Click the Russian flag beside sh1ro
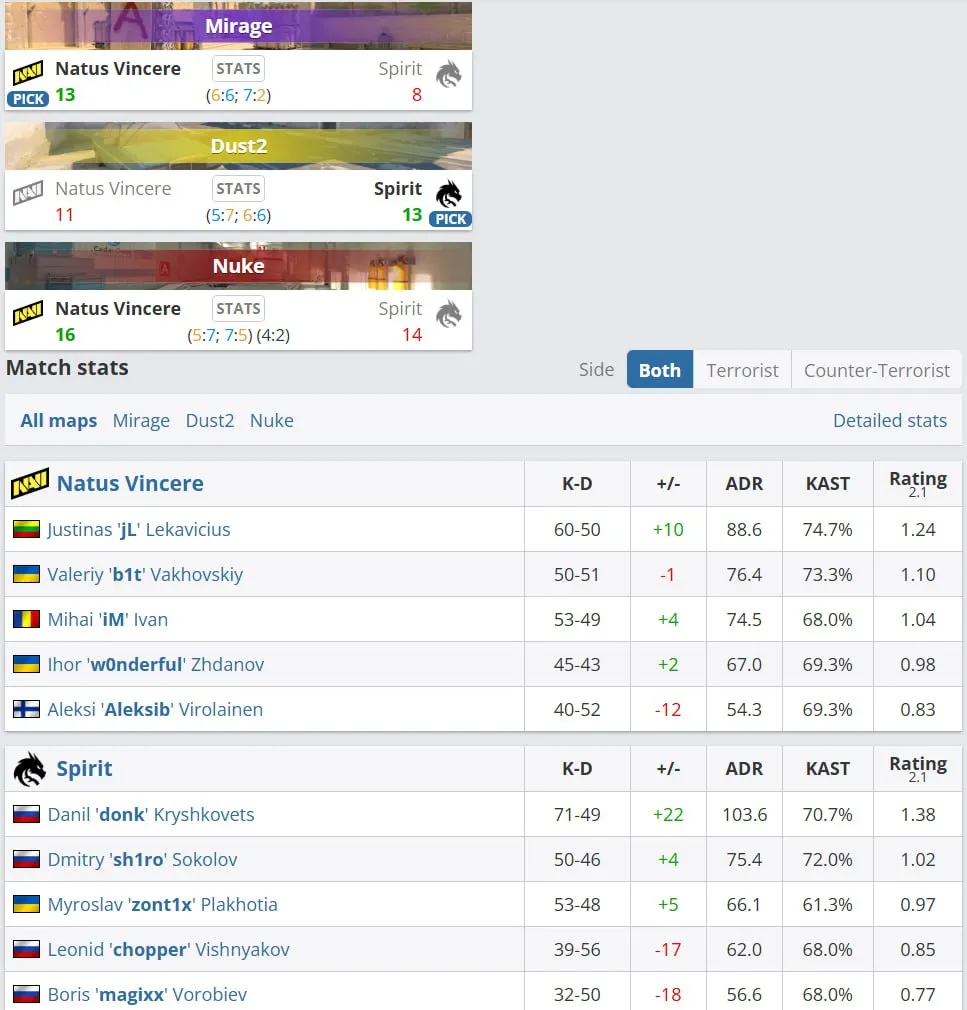This screenshot has height=1010, width=967. [x=26, y=860]
